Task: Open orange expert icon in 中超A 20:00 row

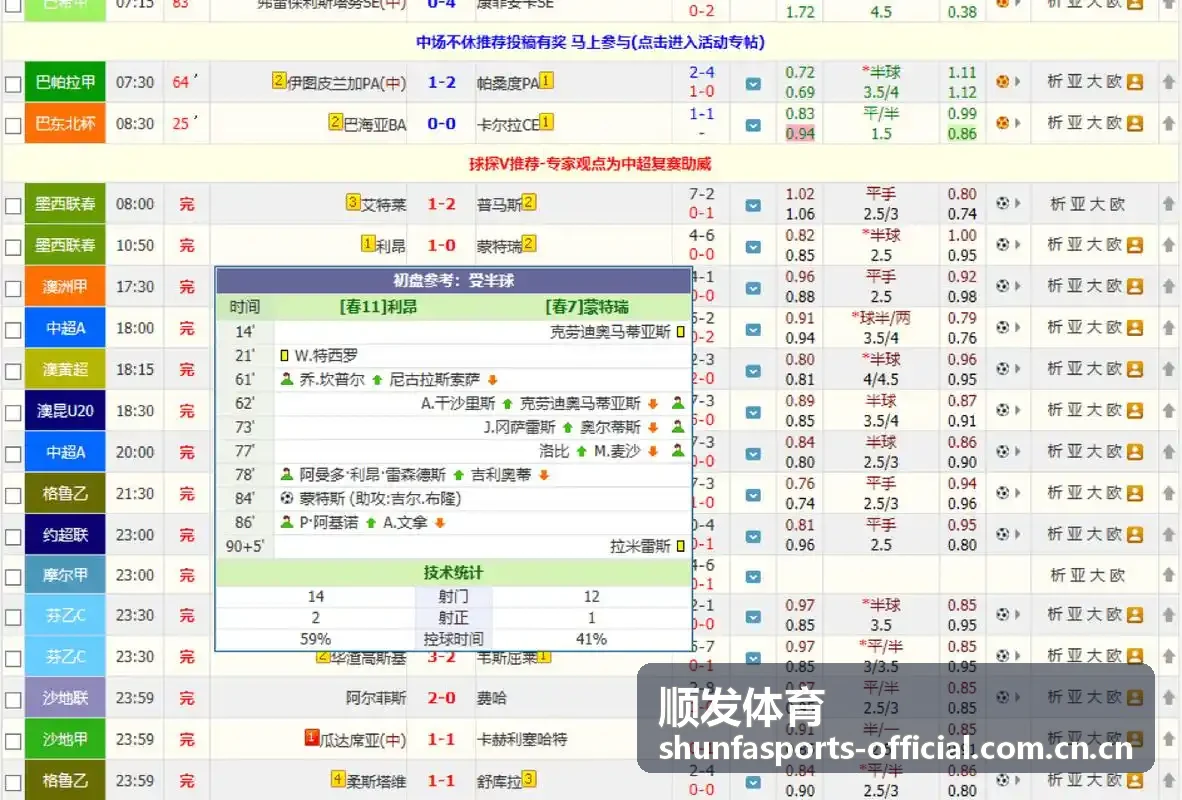Action: pos(1135,452)
